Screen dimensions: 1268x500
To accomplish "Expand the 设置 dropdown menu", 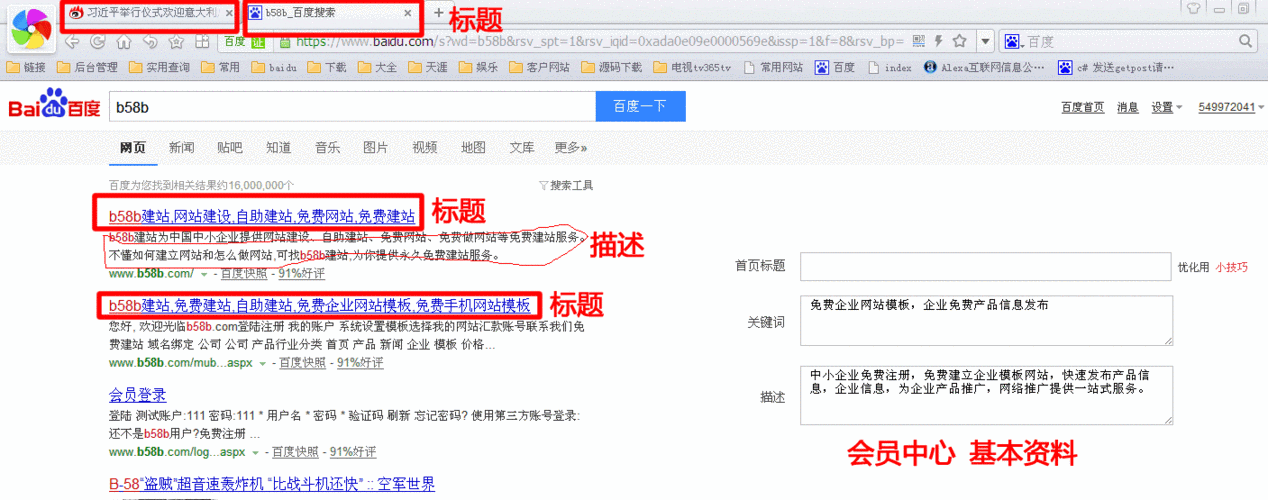I will click(x=1166, y=107).
